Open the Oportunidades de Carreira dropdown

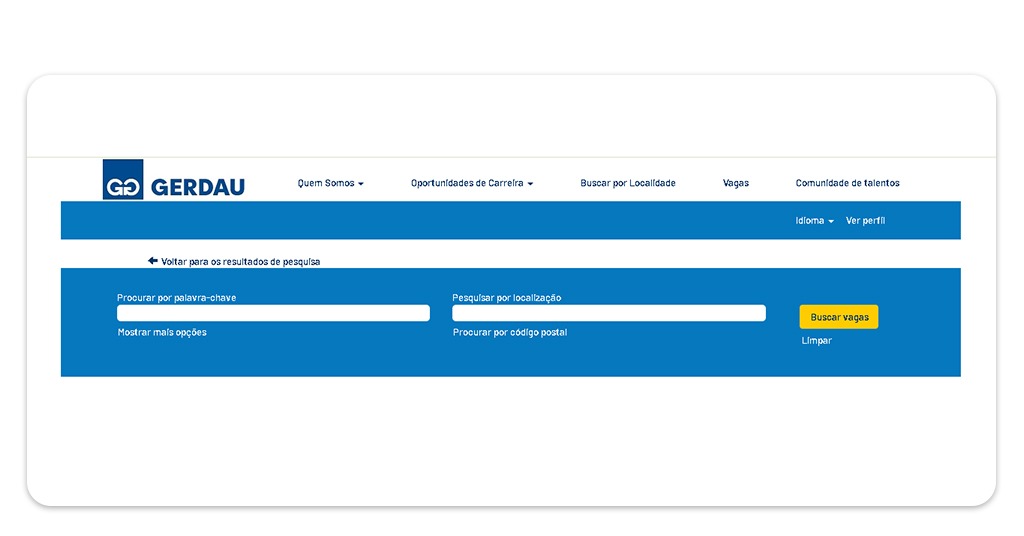471,183
